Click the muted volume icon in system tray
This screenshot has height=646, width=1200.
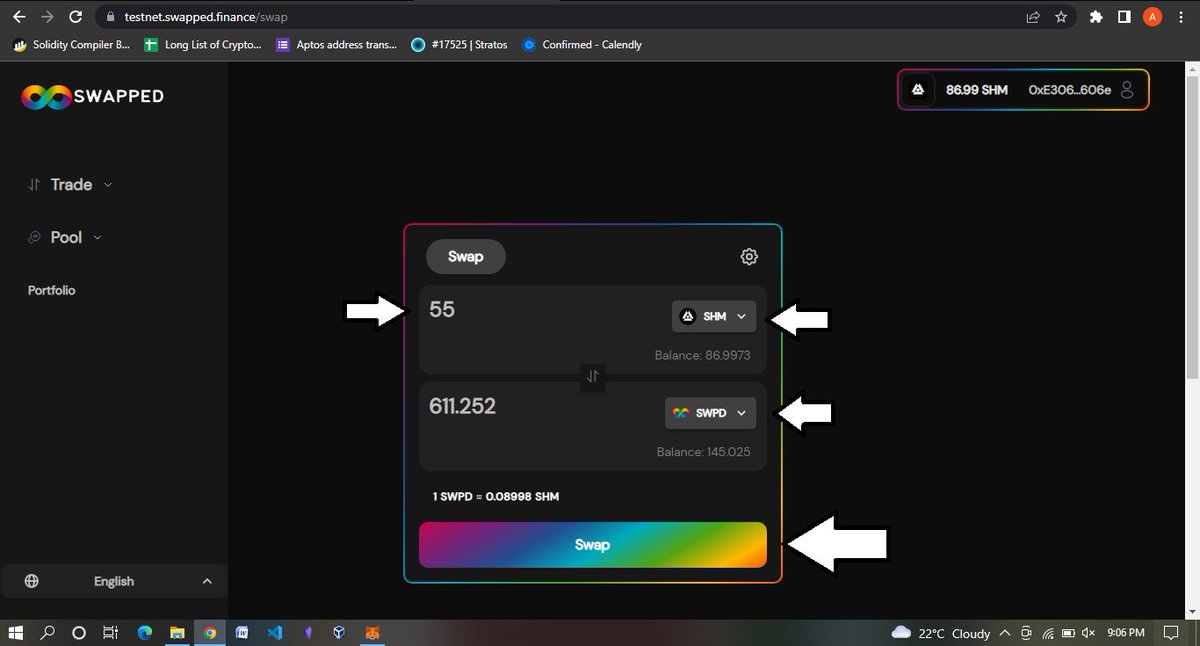(x=1088, y=633)
